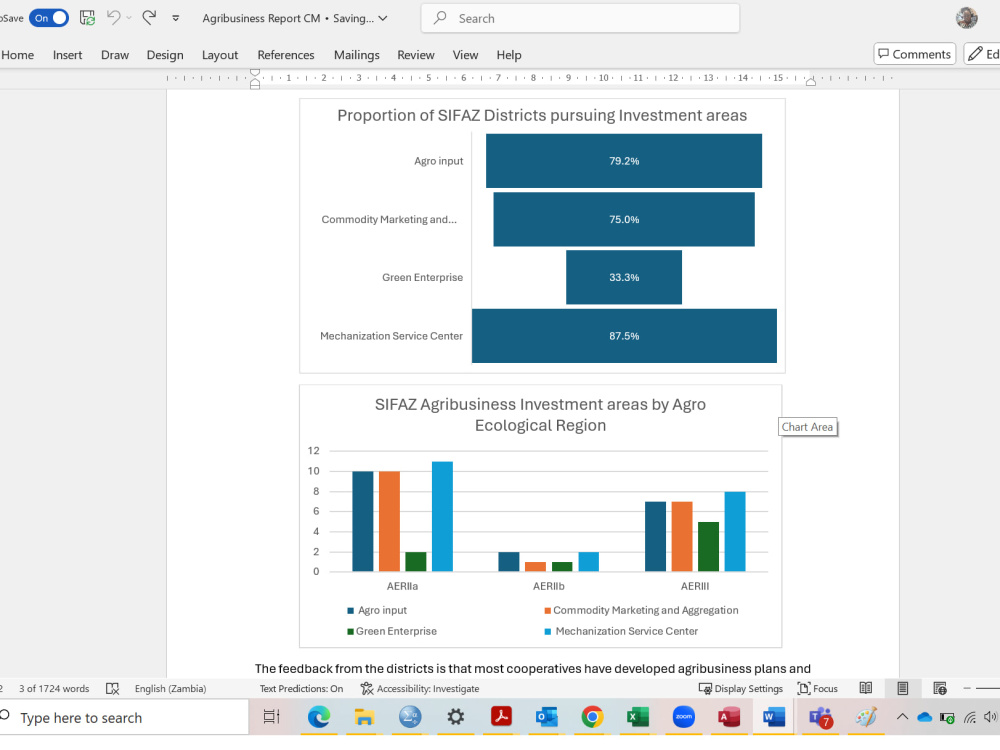
Task: Open the Insert ribbon tab
Action: [x=68, y=55]
